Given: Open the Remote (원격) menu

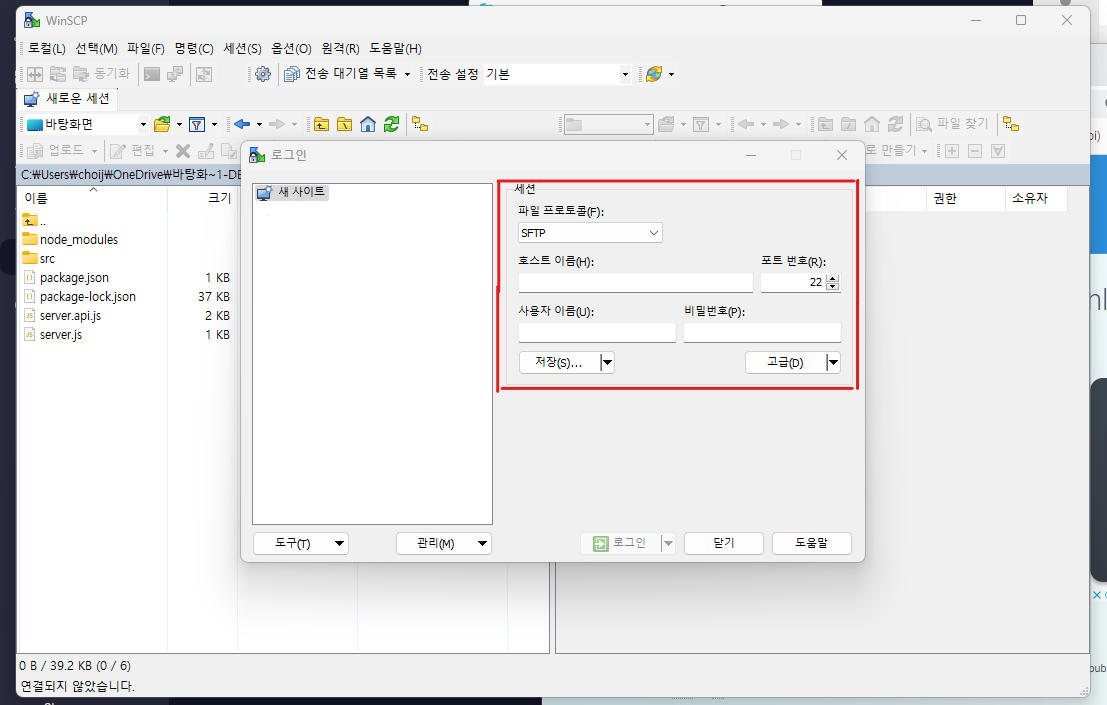Looking at the screenshot, I should pos(340,49).
